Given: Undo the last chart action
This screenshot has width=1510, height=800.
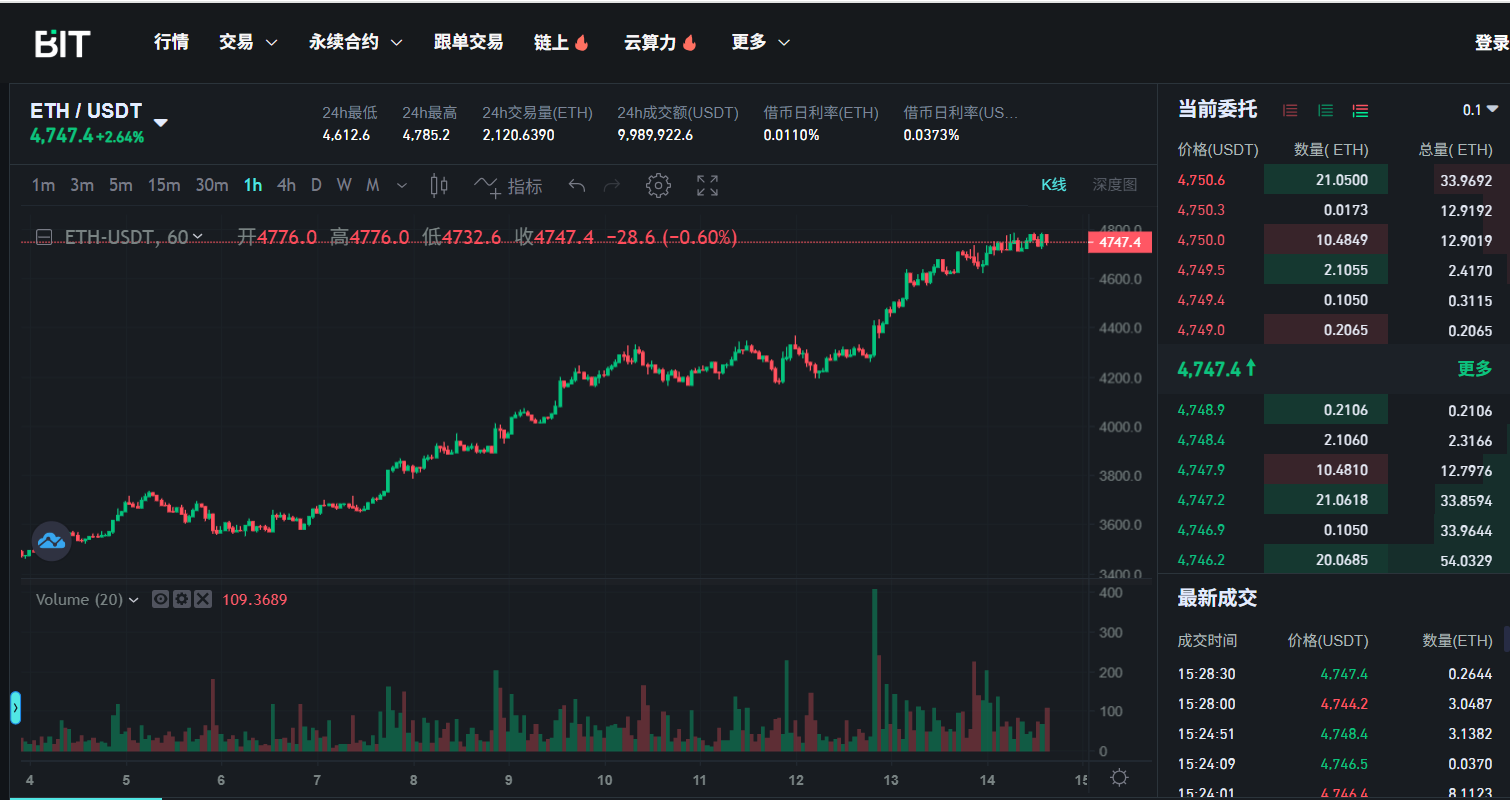Looking at the screenshot, I should 576,185.
